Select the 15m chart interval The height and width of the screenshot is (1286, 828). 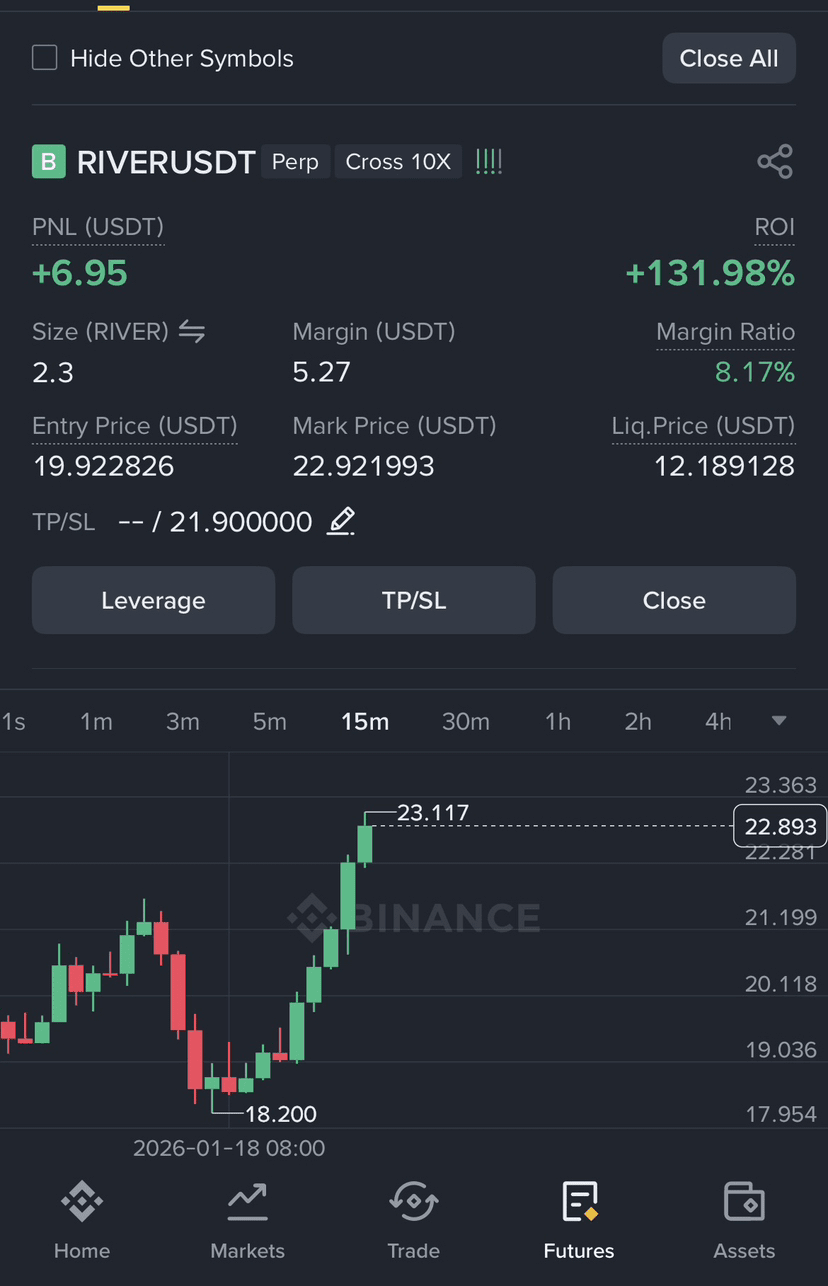point(365,721)
